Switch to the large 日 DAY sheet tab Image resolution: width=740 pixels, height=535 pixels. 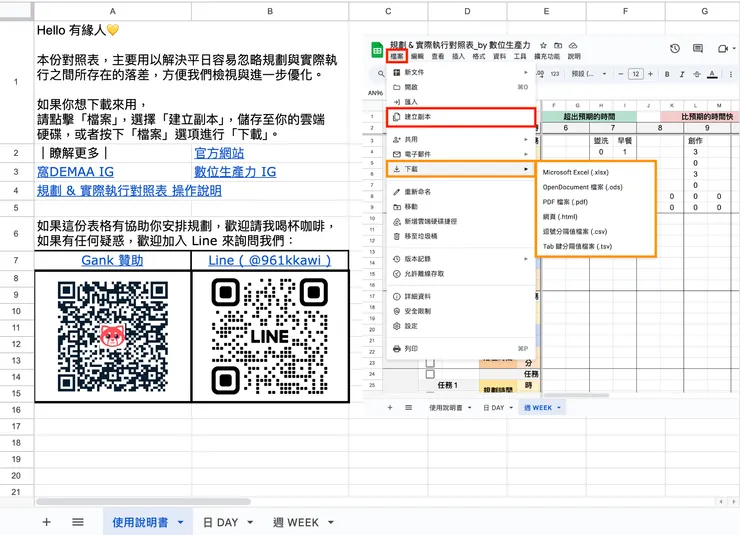coord(220,522)
